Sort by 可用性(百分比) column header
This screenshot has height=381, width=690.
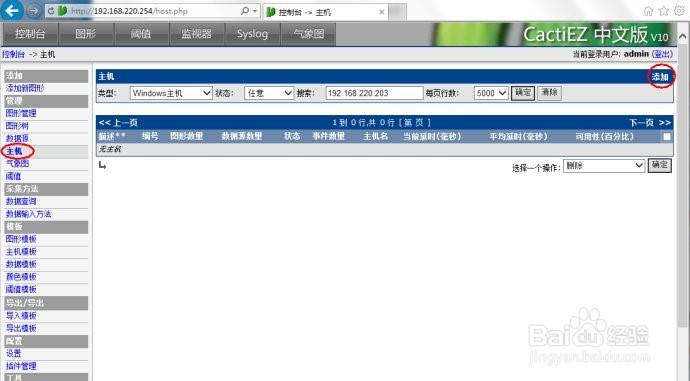[605, 136]
